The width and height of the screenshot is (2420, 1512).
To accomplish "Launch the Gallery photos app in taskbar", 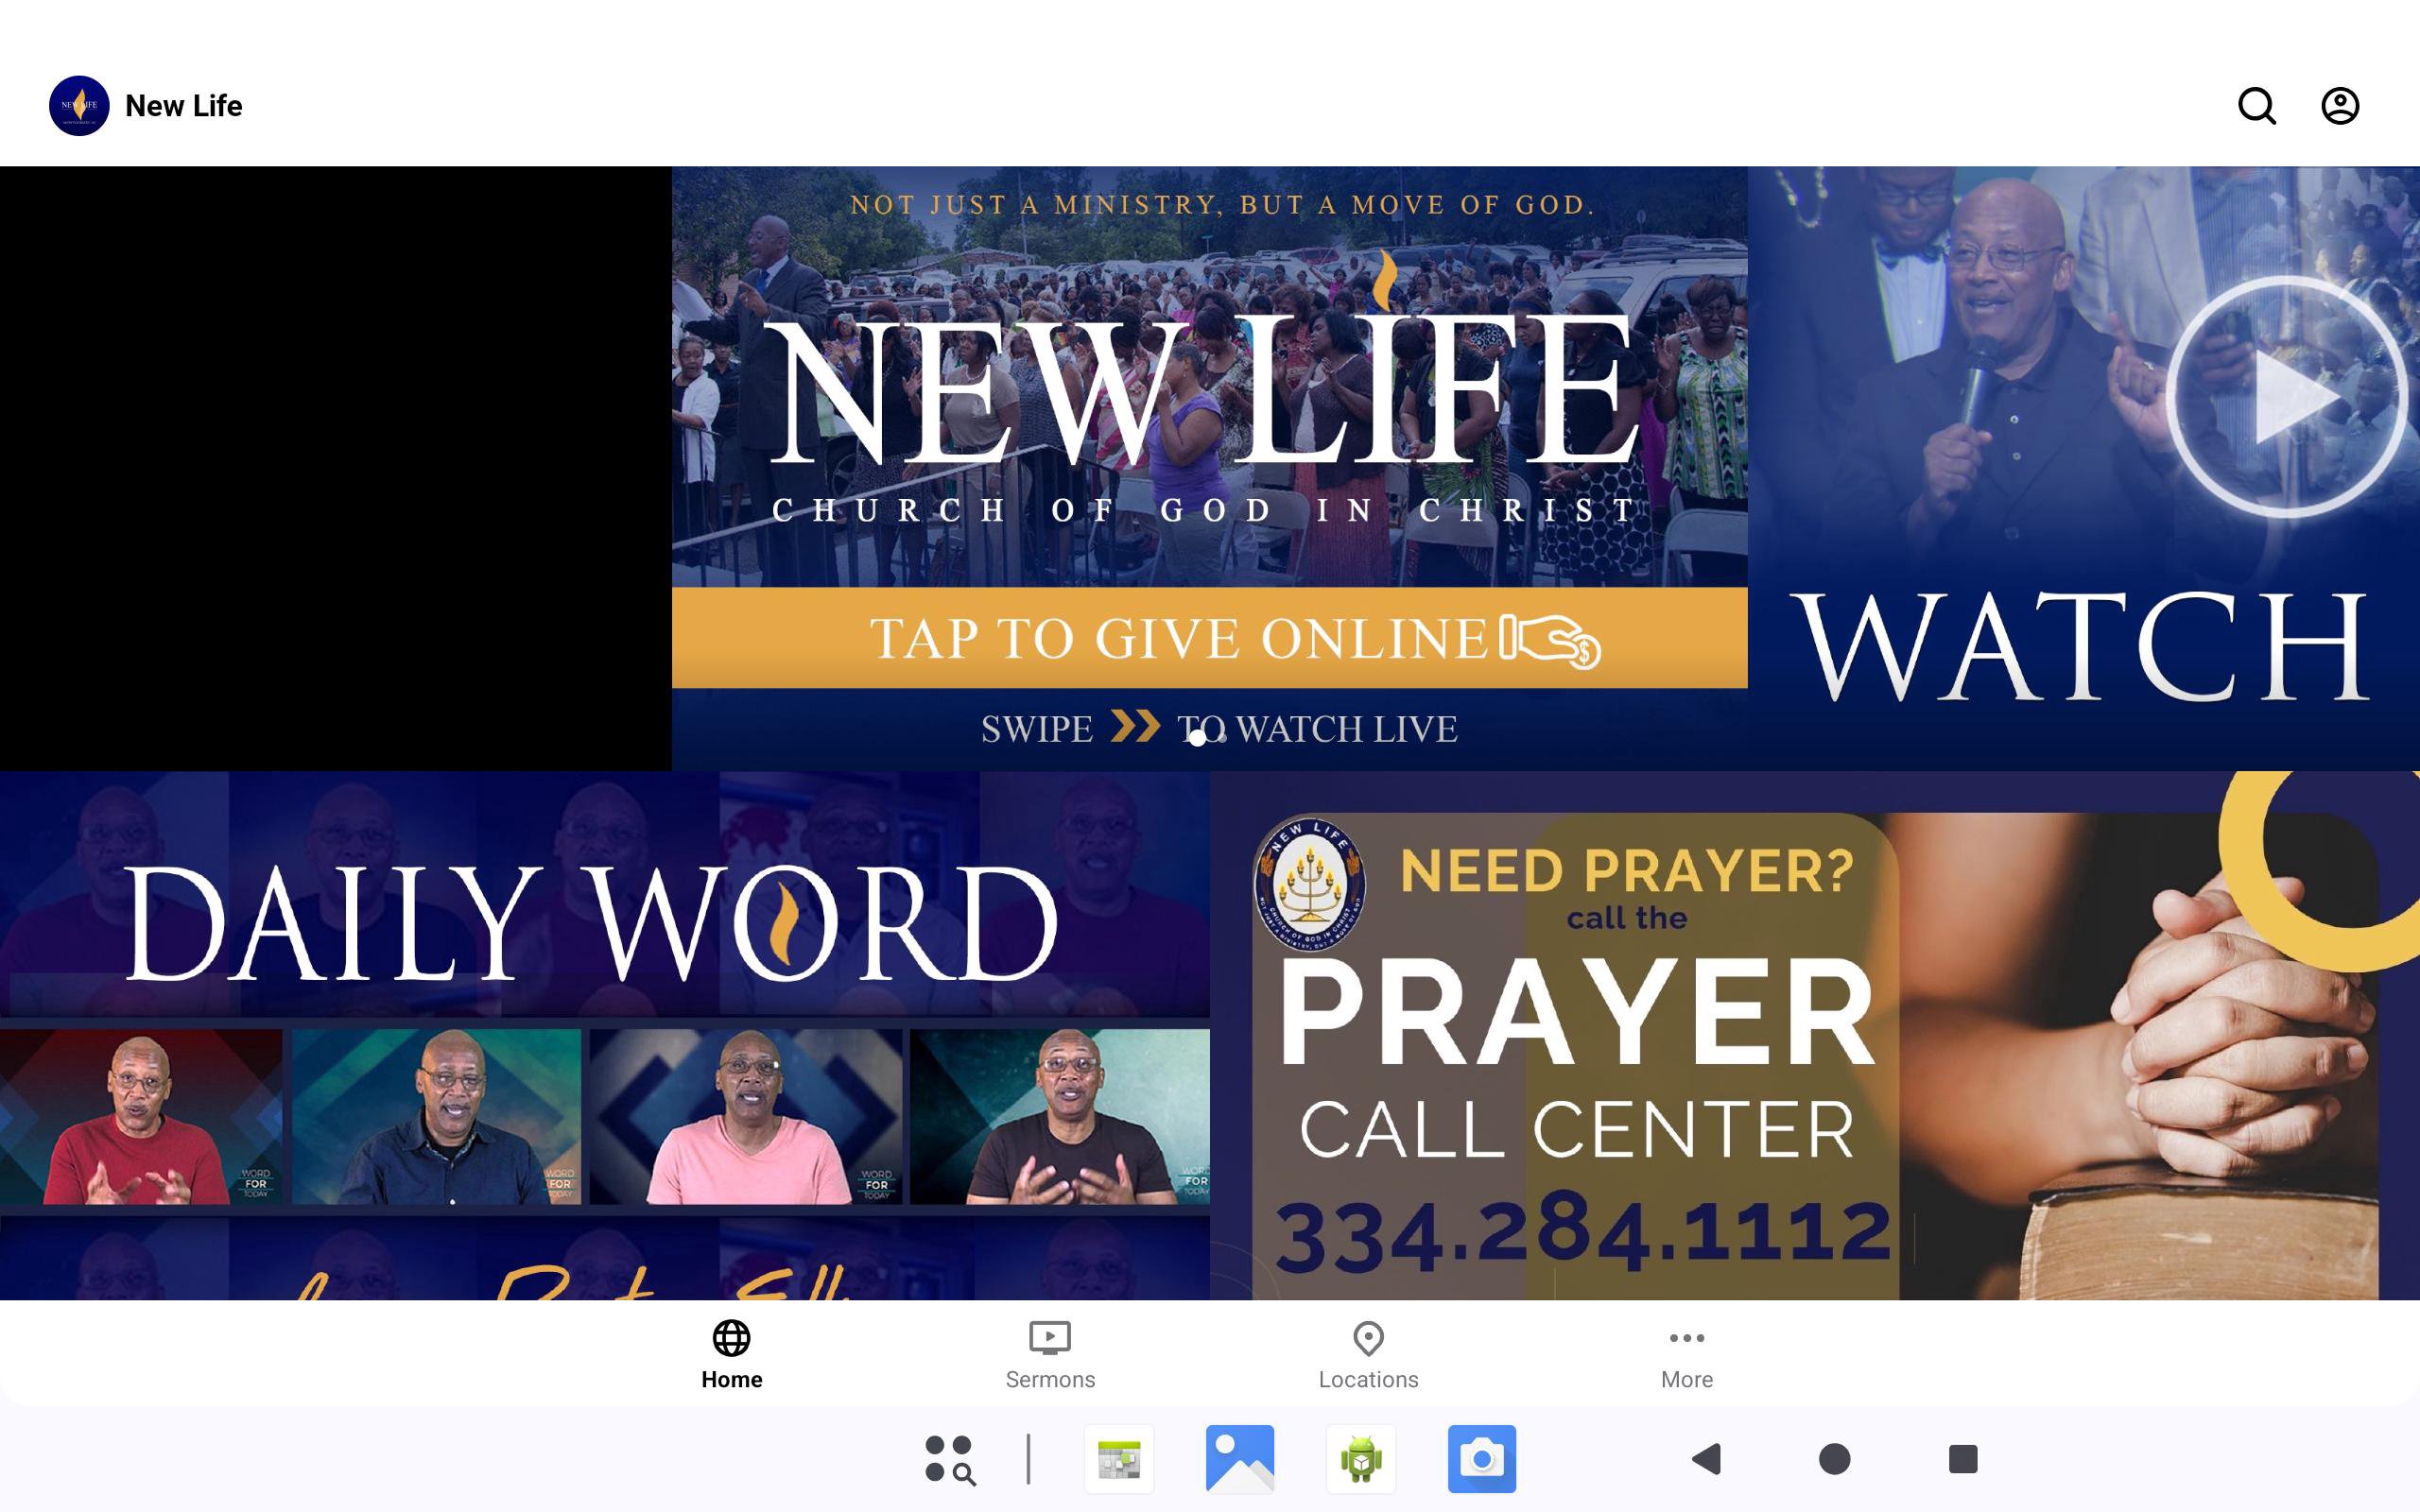I will (1239, 1459).
